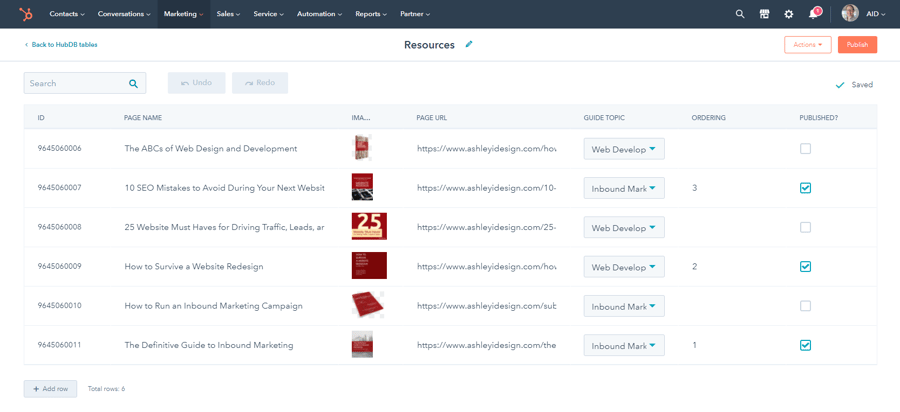The image size is (900, 412).
Task: Click ID cell 9645060006
Action: click(x=60, y=149)
